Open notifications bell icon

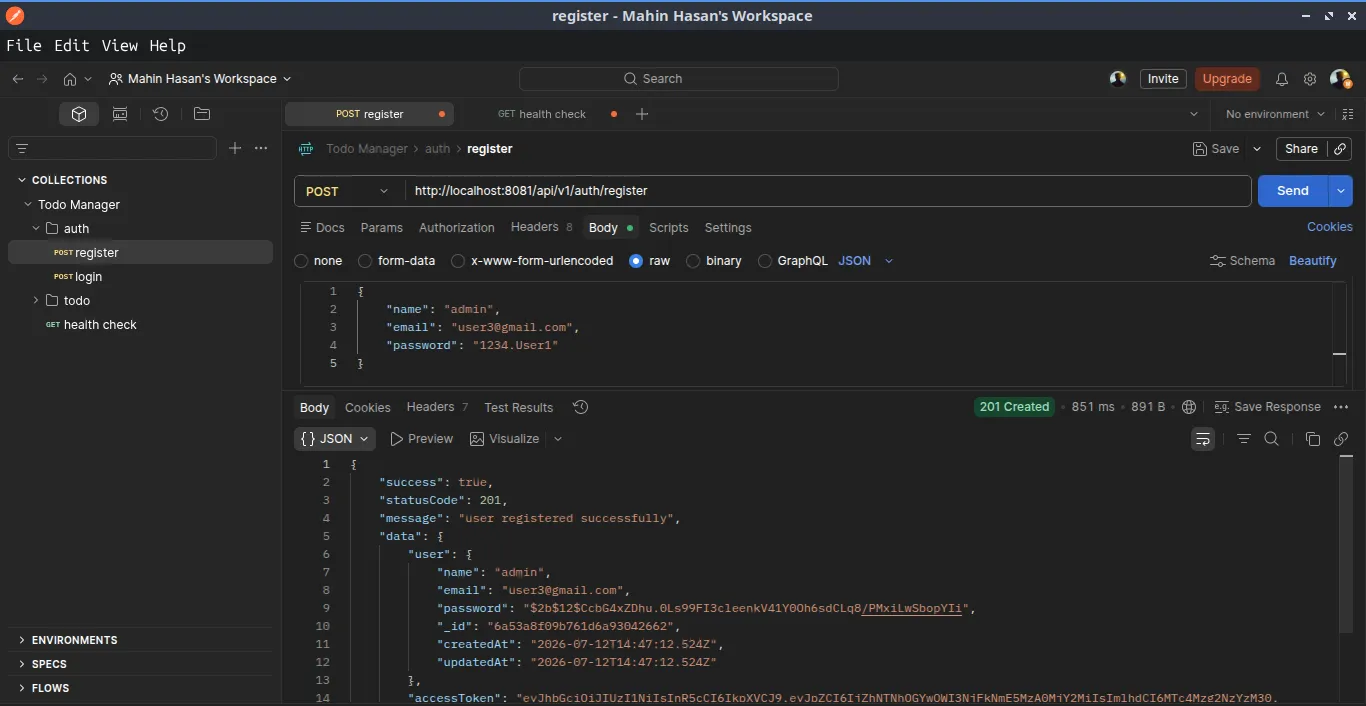click(1281, 79)
